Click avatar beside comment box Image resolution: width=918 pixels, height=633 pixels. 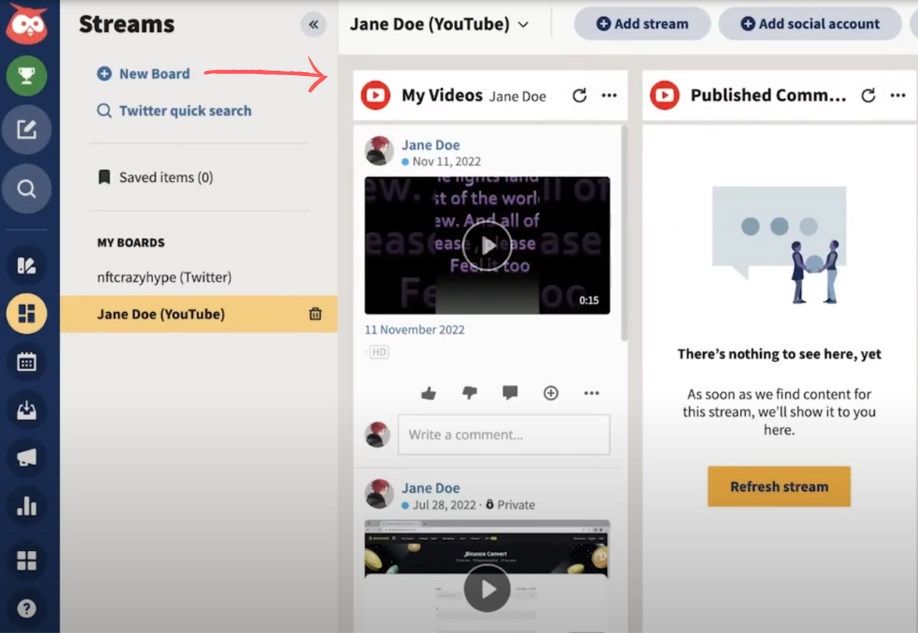coord(377,434)
